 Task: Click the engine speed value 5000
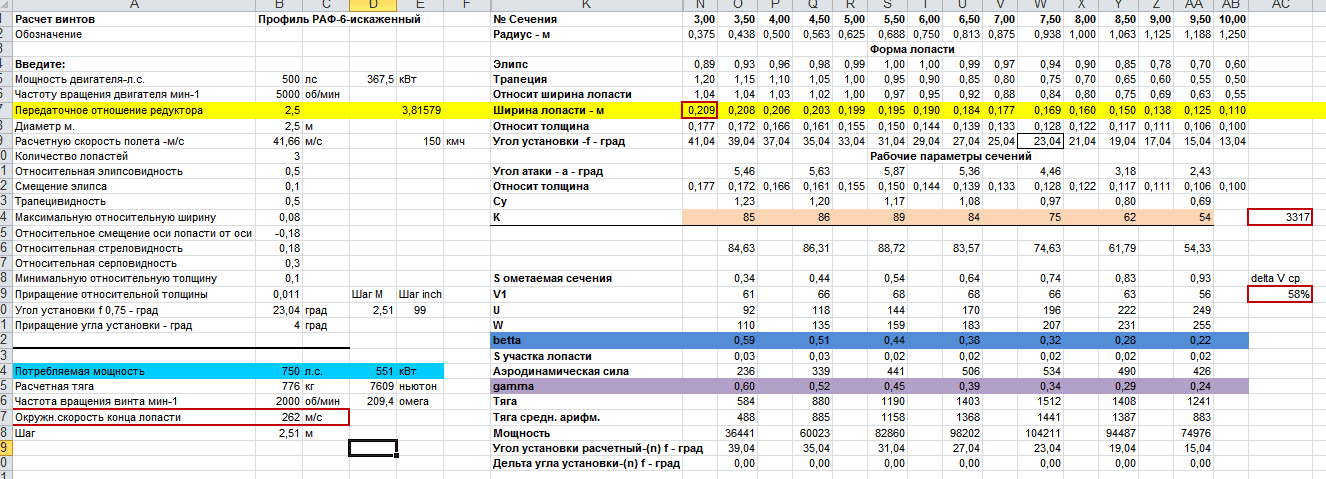coord(286,93)
